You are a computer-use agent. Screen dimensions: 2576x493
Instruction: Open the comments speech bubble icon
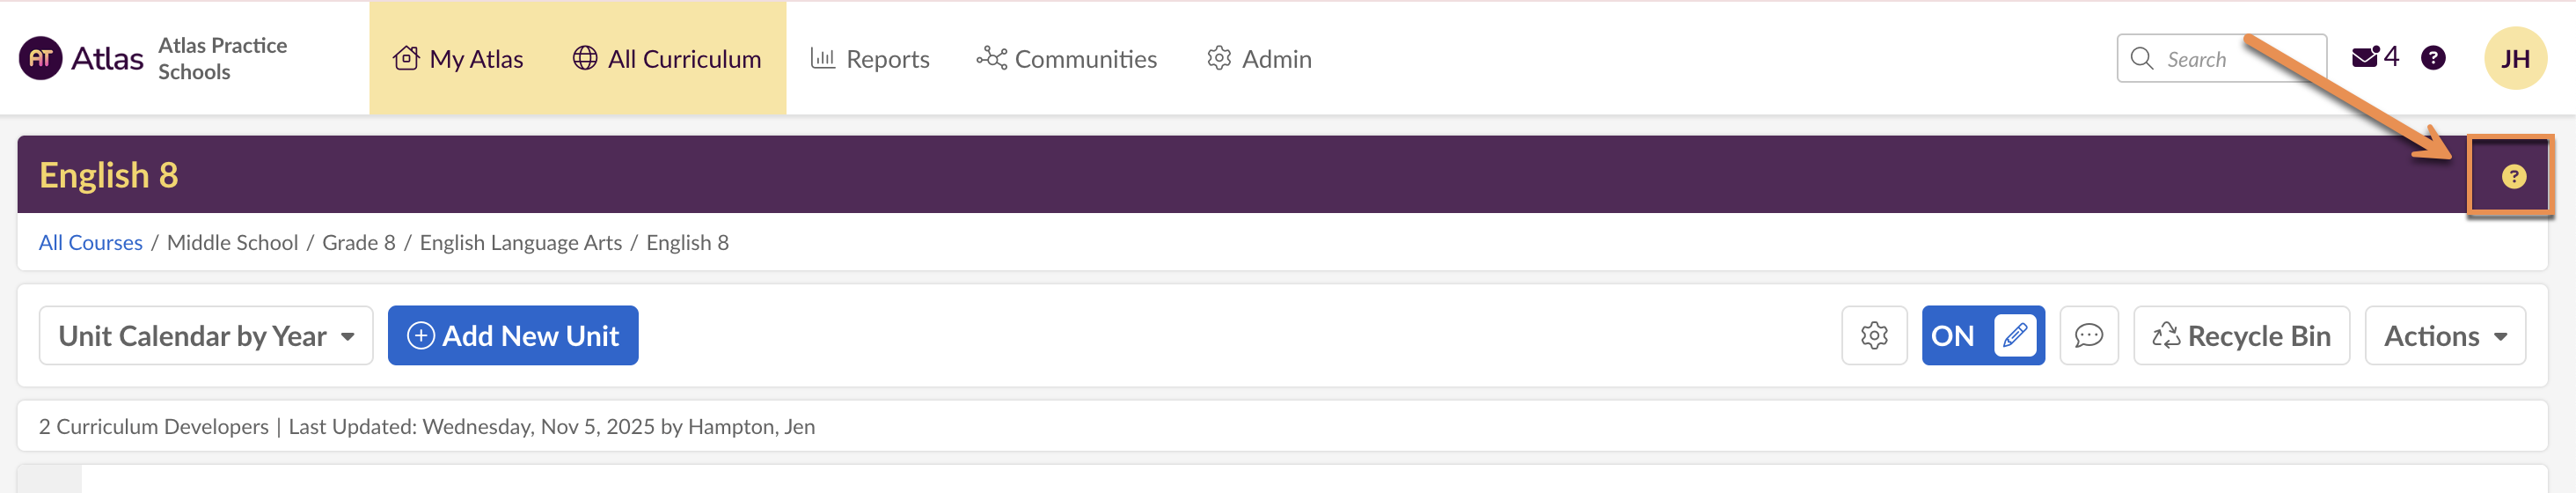point(2089,336)
